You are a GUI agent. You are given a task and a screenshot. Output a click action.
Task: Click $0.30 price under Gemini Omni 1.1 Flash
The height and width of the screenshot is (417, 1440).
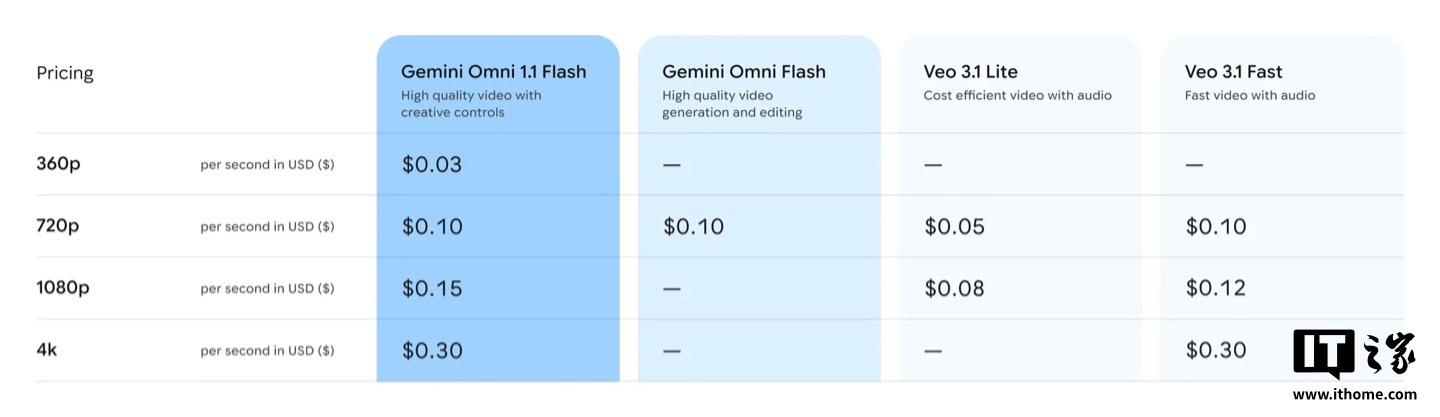pos(432,351)
